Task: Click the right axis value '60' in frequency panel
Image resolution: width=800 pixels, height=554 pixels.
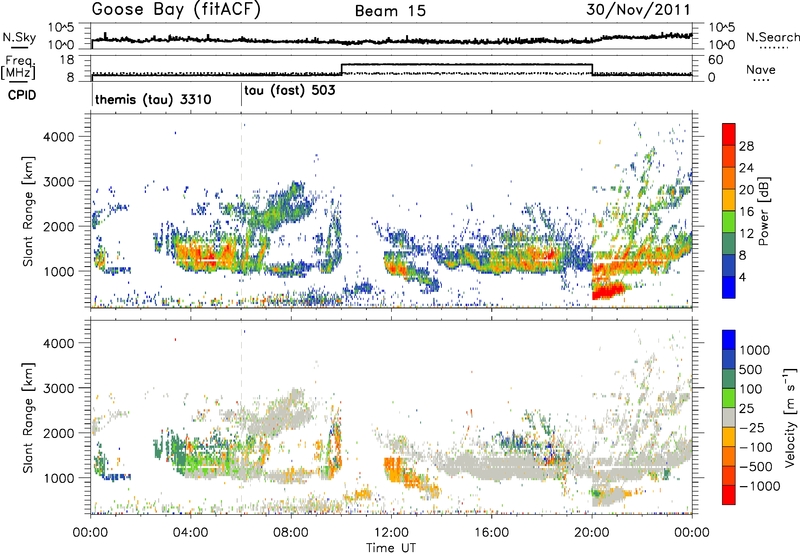Action: 716,60
